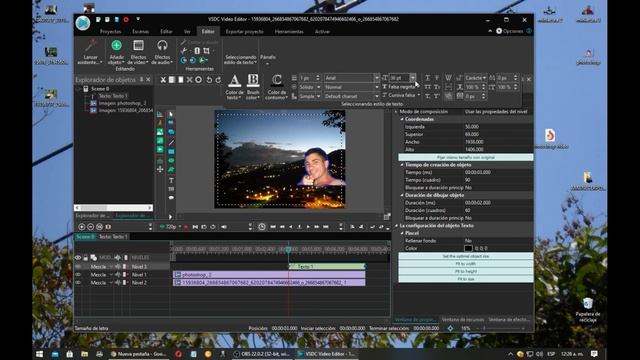Open the Proyectos menu tab
Image resolution: width=640 pixels, height=360 pixels.
pos(110,31)
